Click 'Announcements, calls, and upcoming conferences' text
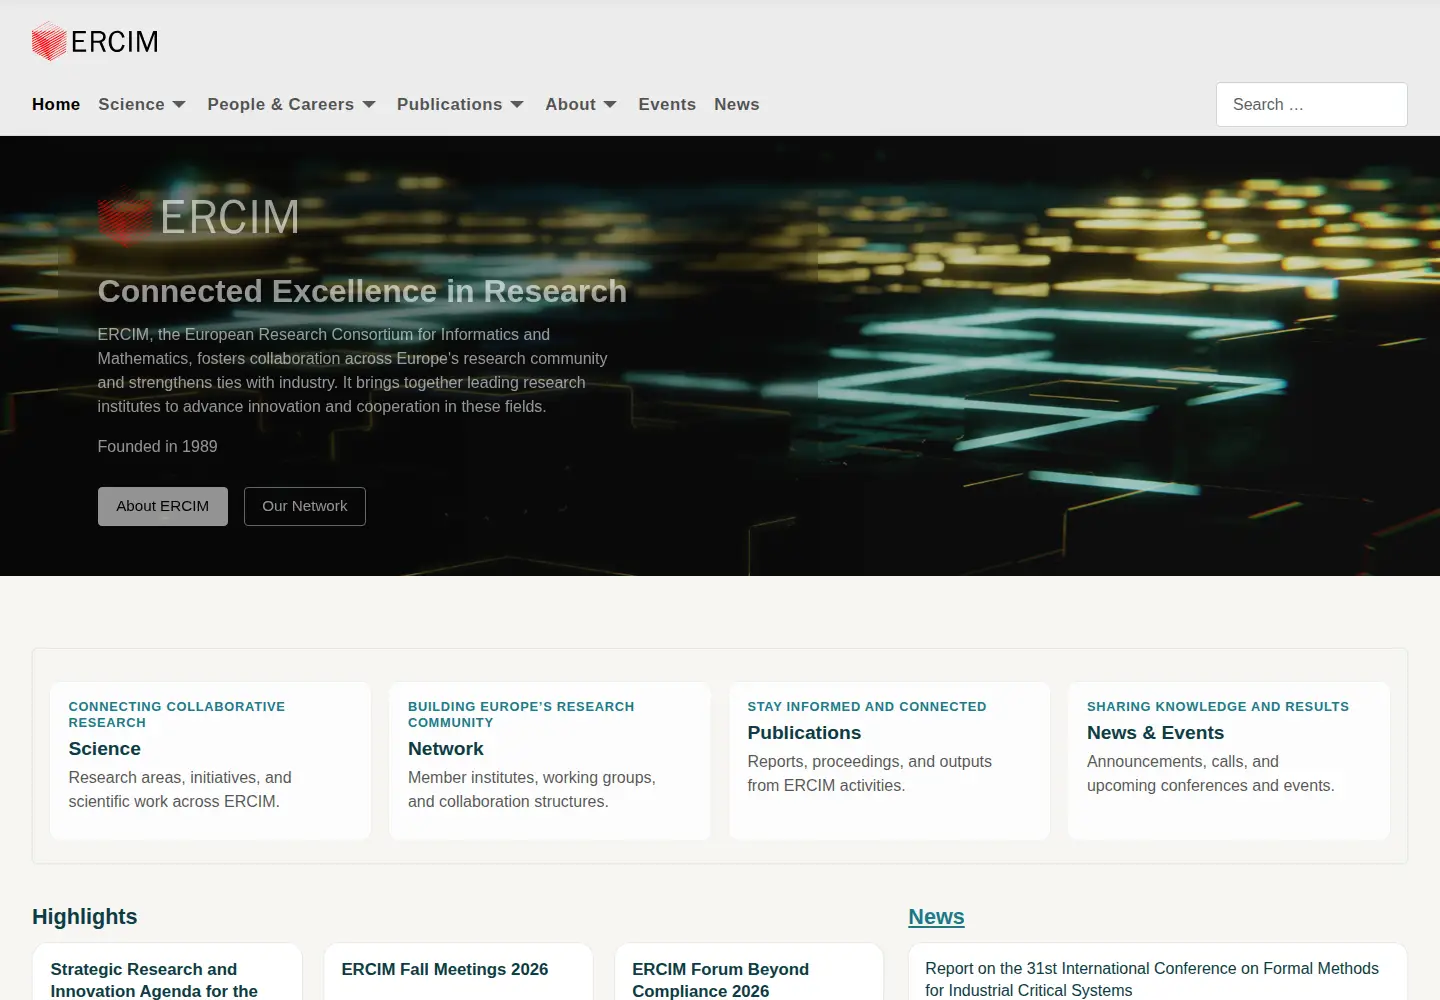The width and height of the screenshot is (1440, 1000). tap(1211, 773)
